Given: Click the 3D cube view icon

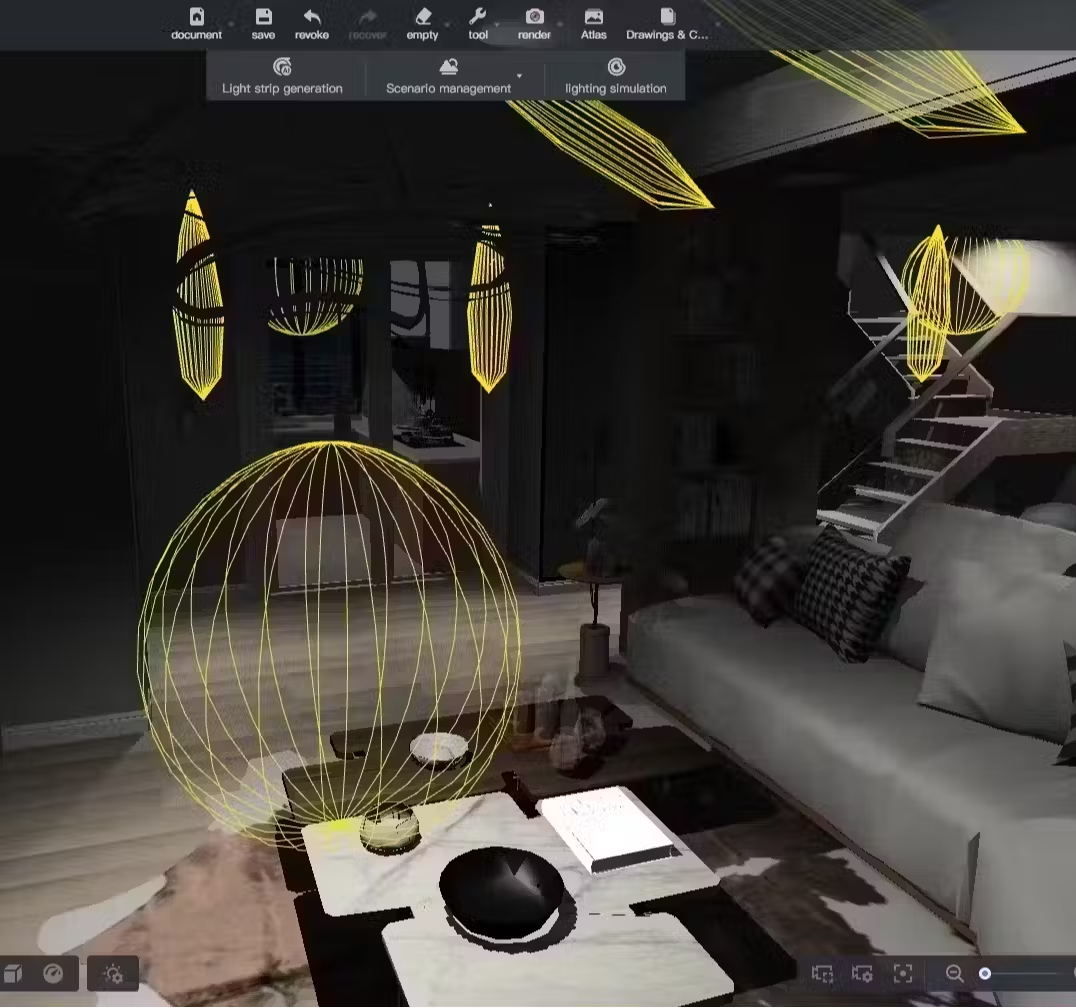Looking at the screenshot, I should point(13,973).
